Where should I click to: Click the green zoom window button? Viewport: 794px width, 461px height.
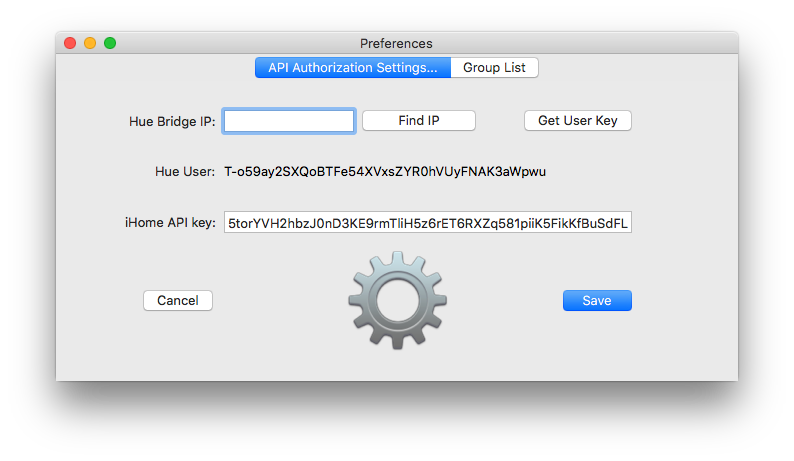point(110,43)
